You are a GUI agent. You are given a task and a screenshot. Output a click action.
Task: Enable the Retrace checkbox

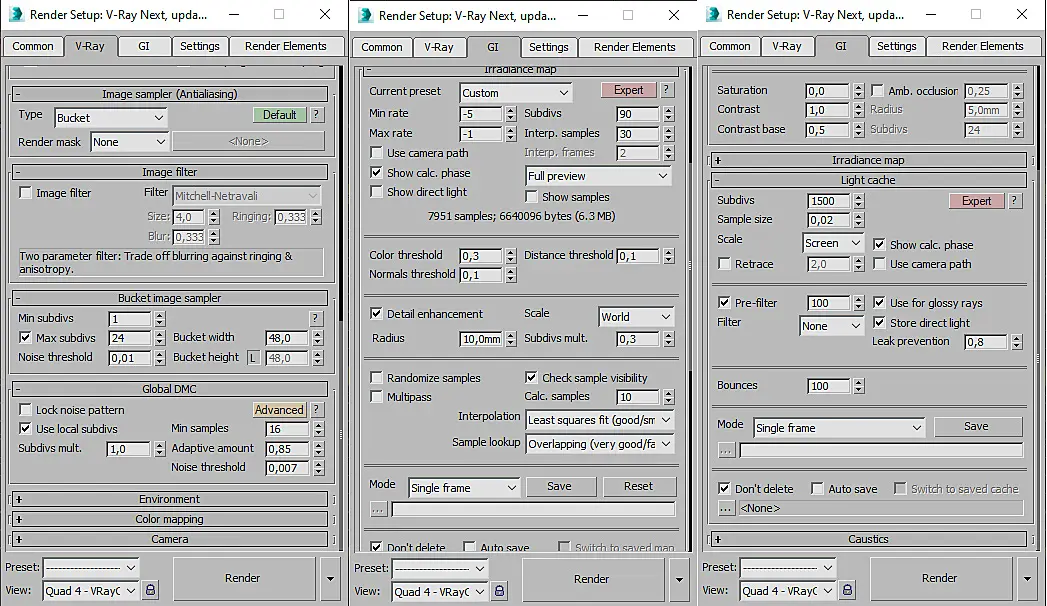[724, 264]
